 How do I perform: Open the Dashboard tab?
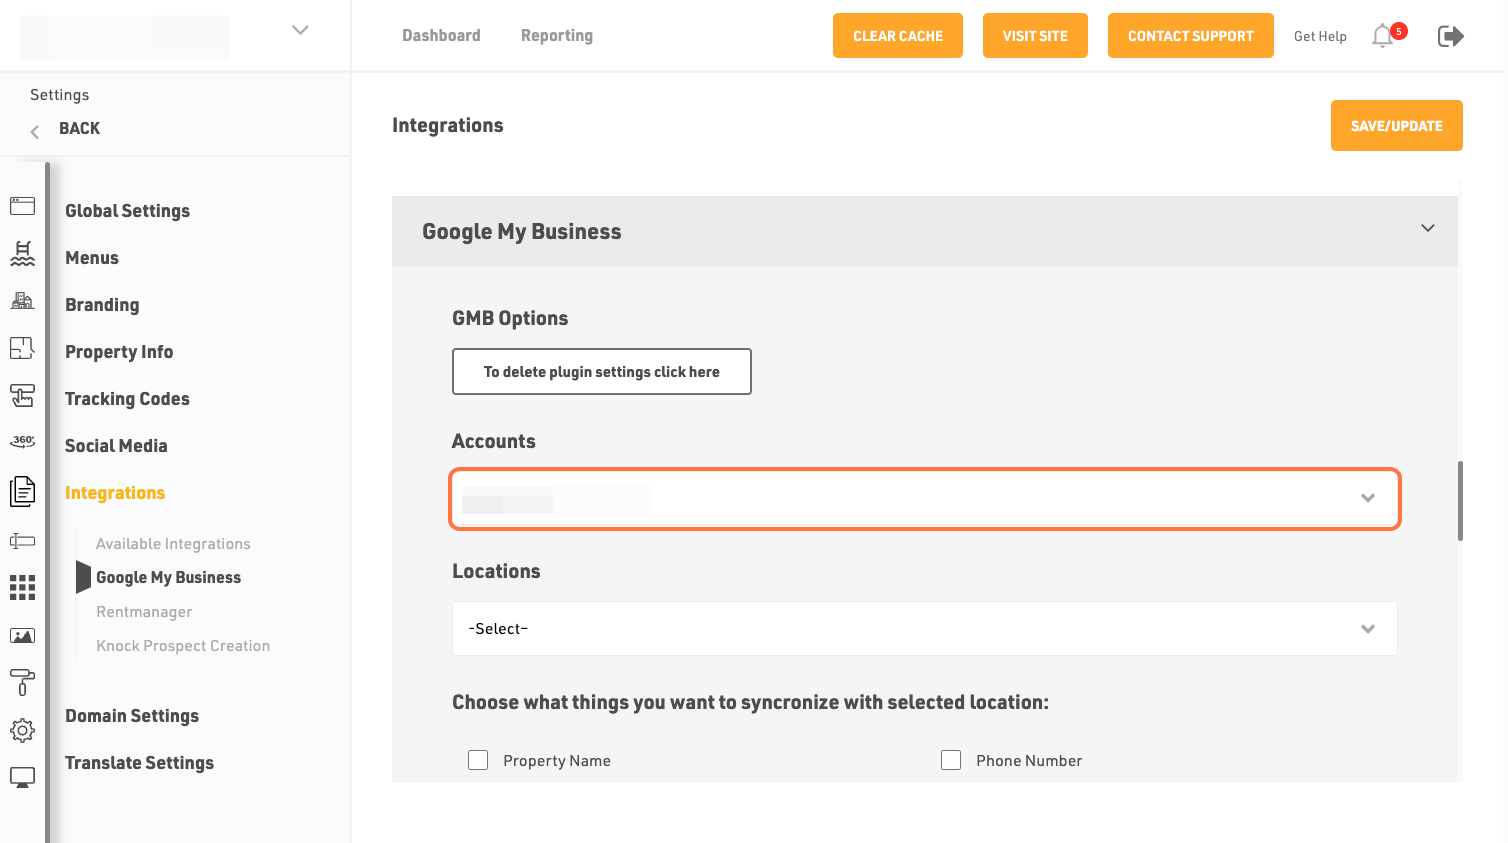(441, 36)
